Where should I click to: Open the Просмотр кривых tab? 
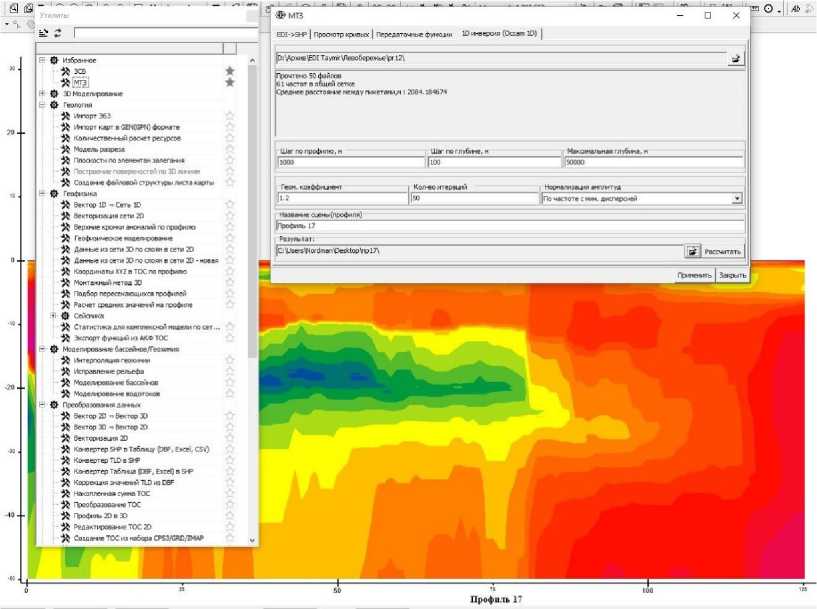[342, 34]
